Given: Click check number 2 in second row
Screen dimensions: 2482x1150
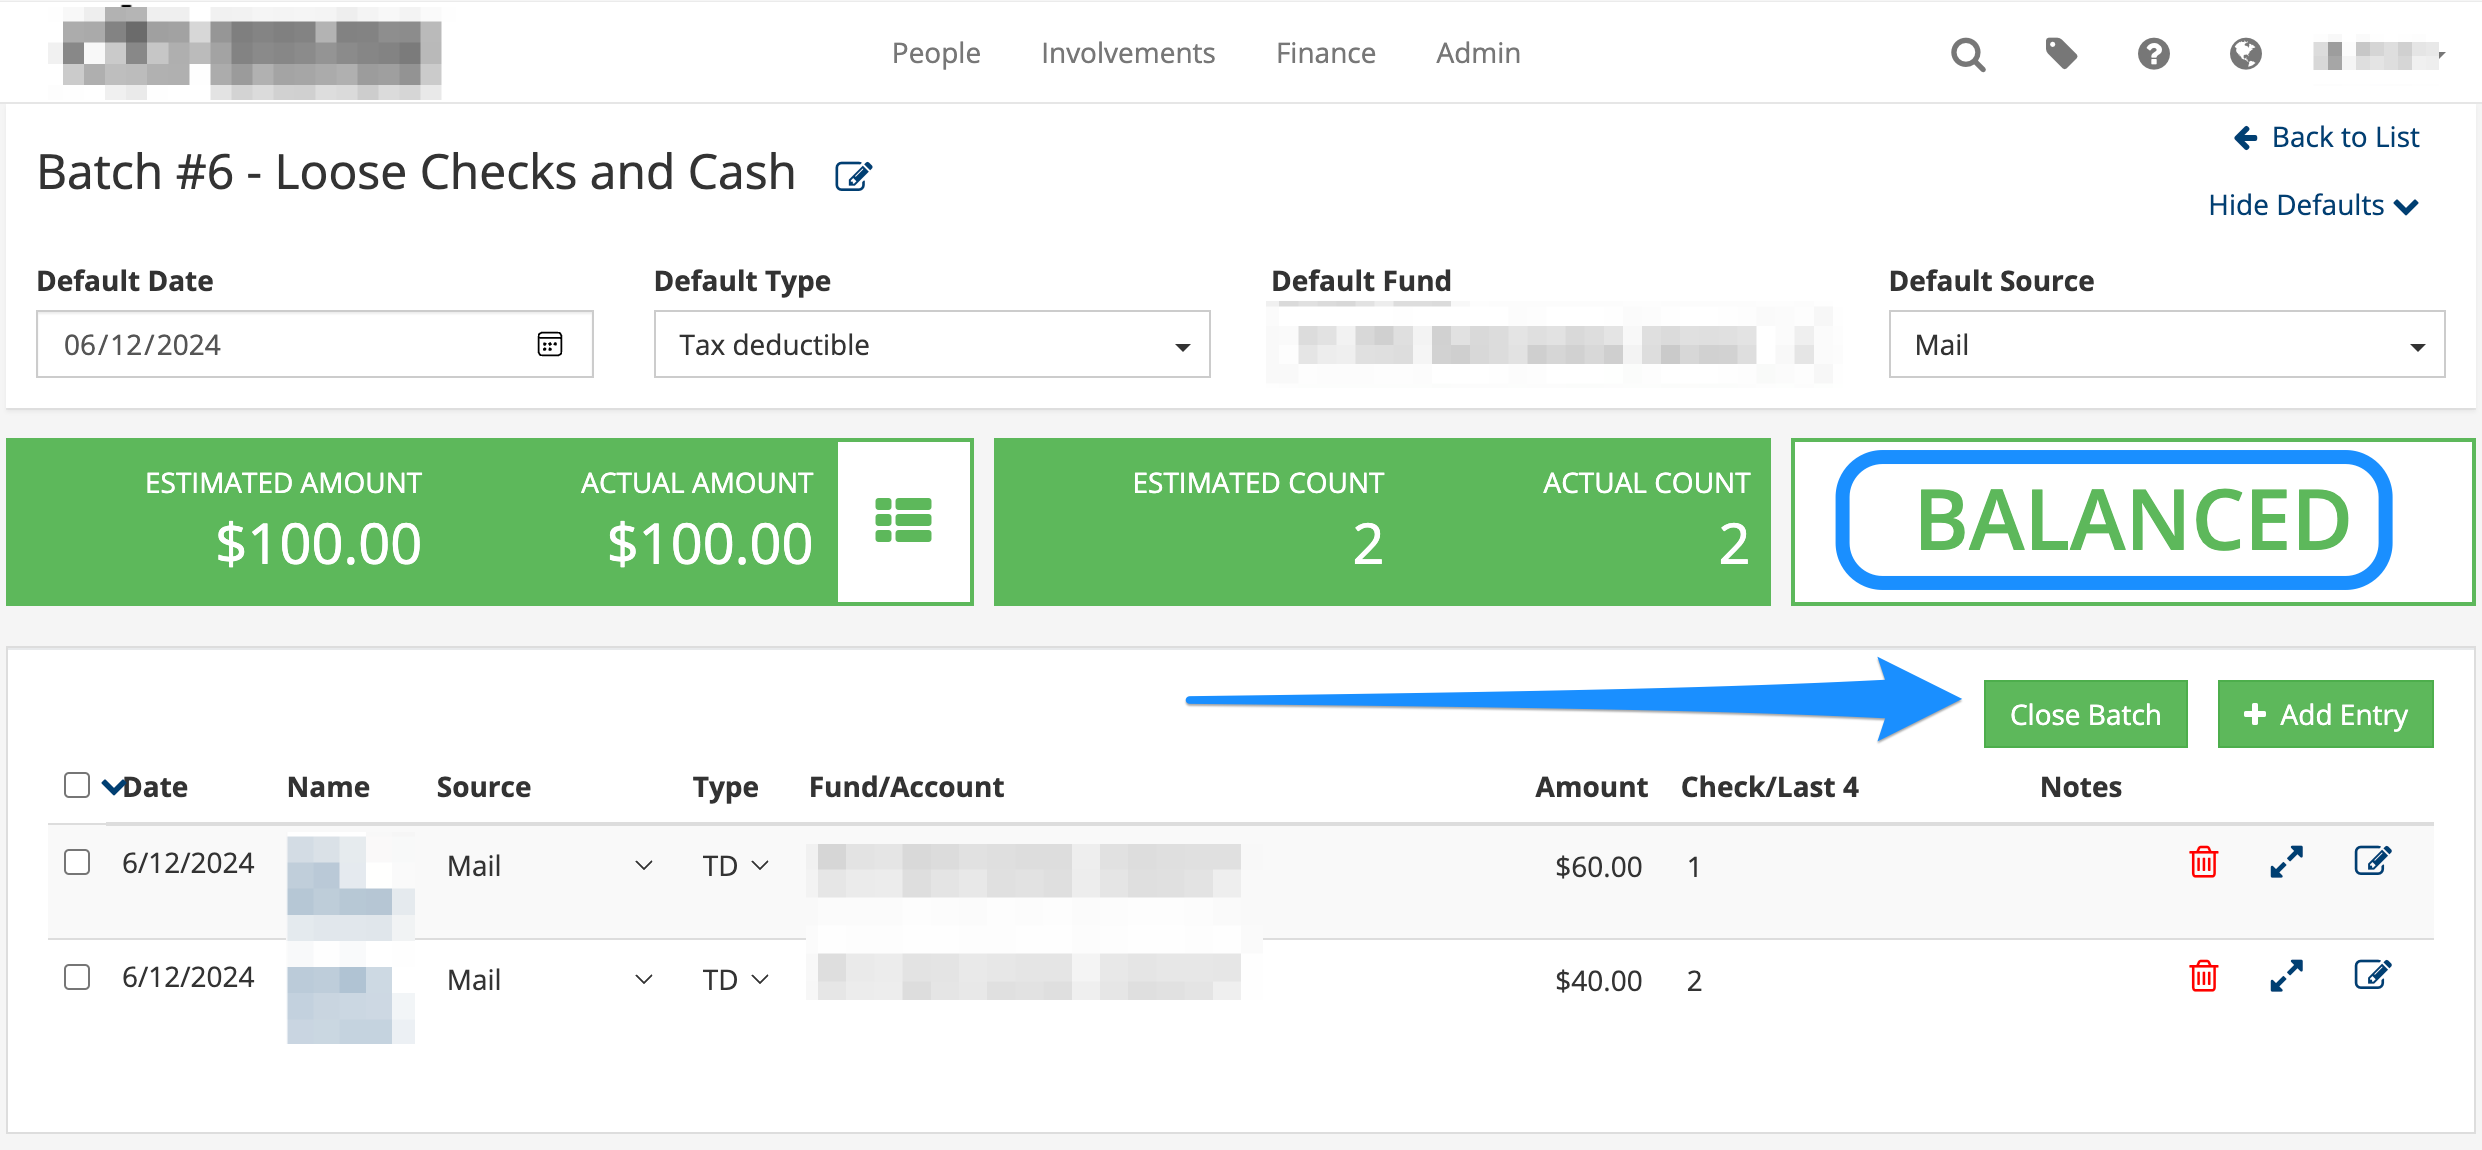Looking at the screenshot, I should (1694, 981).
